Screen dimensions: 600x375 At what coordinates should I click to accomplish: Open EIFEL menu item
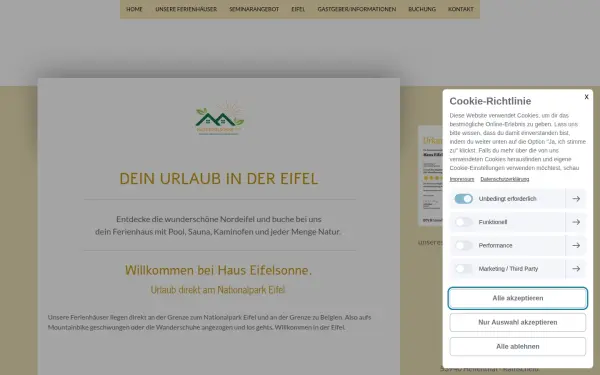298,9
